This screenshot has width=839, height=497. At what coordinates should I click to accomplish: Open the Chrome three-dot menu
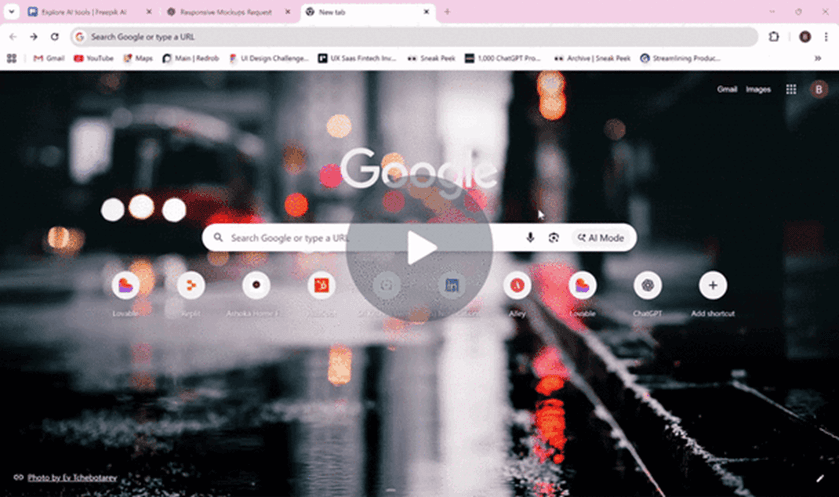(x=826, y=37)
